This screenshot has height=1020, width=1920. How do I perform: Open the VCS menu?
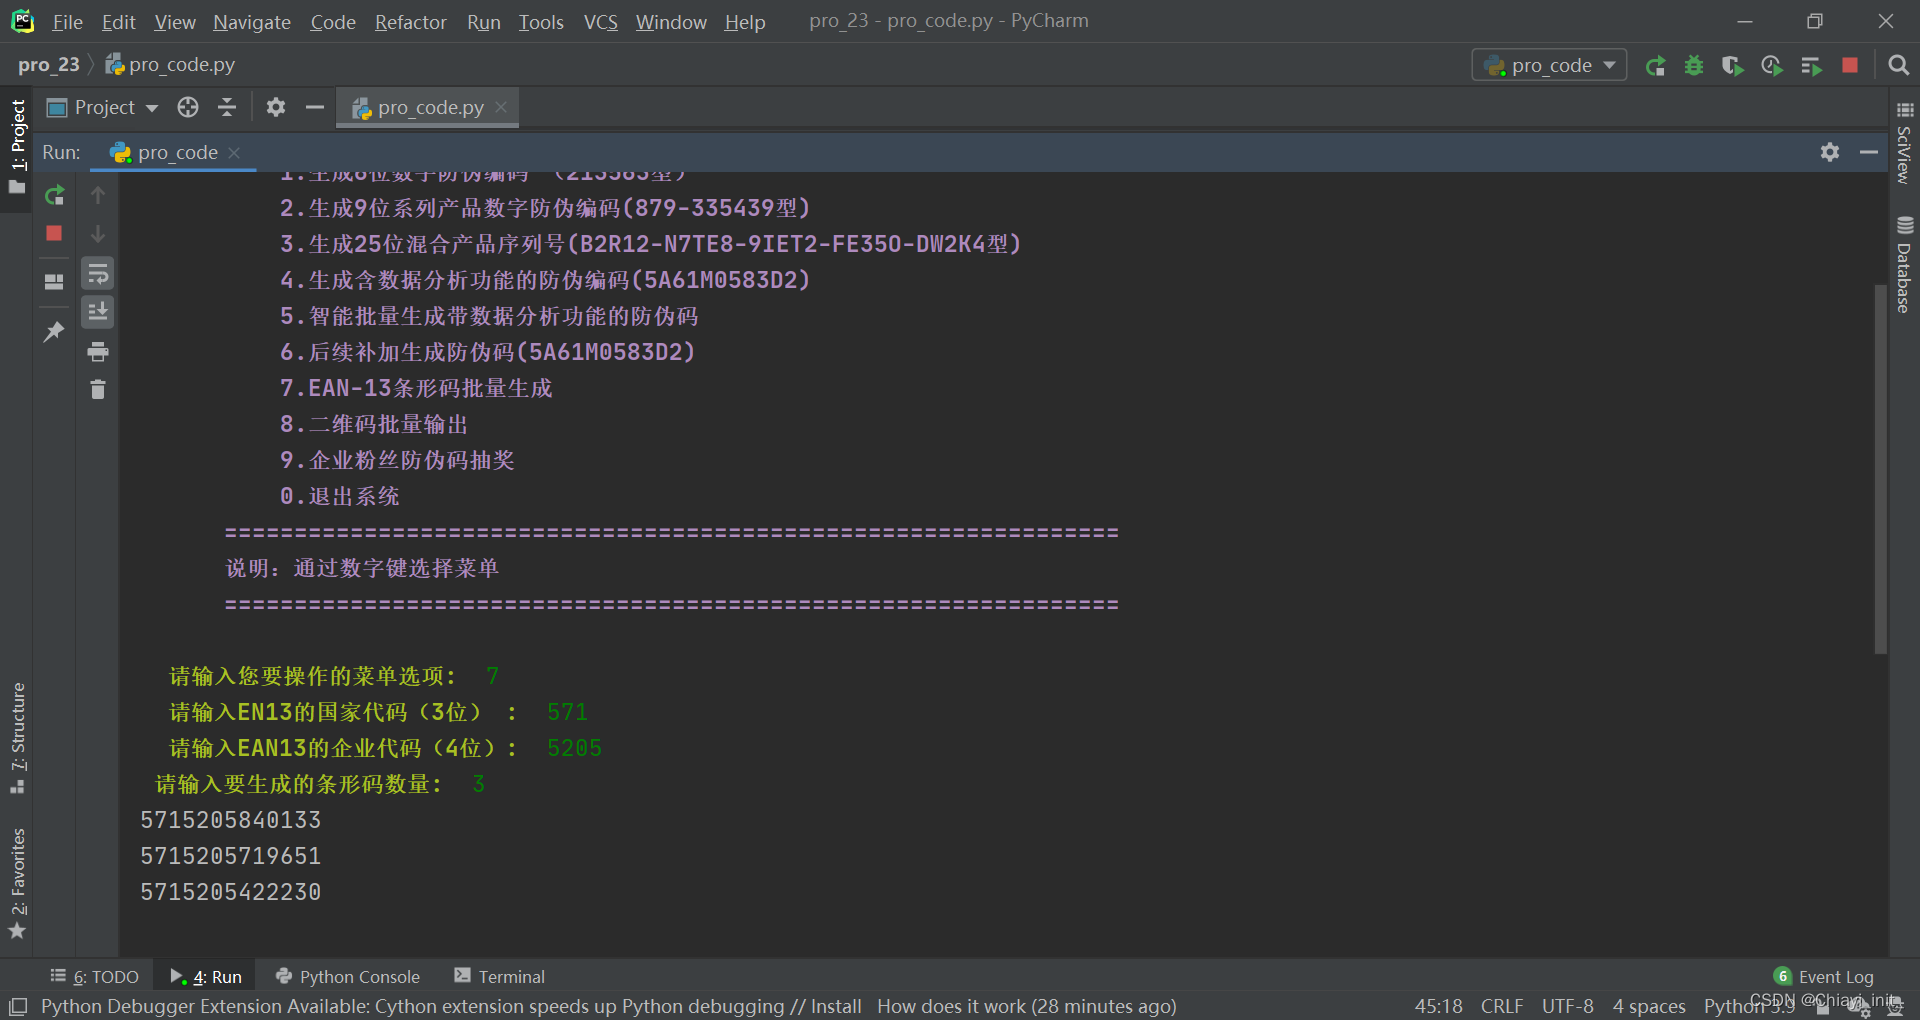[x=601, y=22]
